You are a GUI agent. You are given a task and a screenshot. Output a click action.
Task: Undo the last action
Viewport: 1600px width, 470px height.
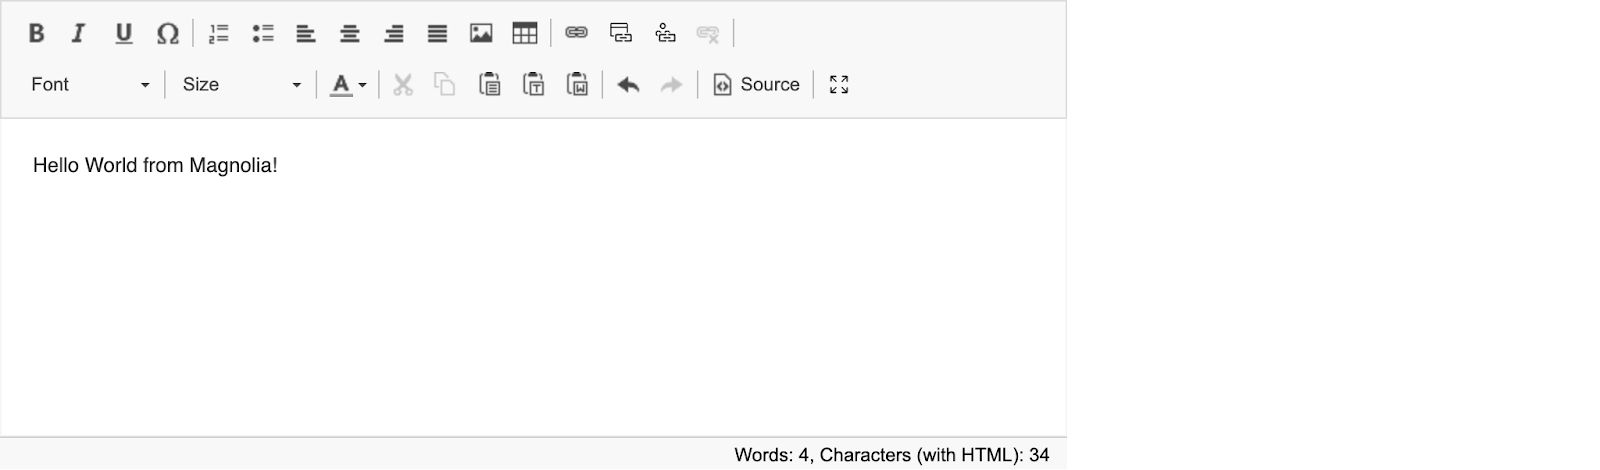[x=628, y=85]
